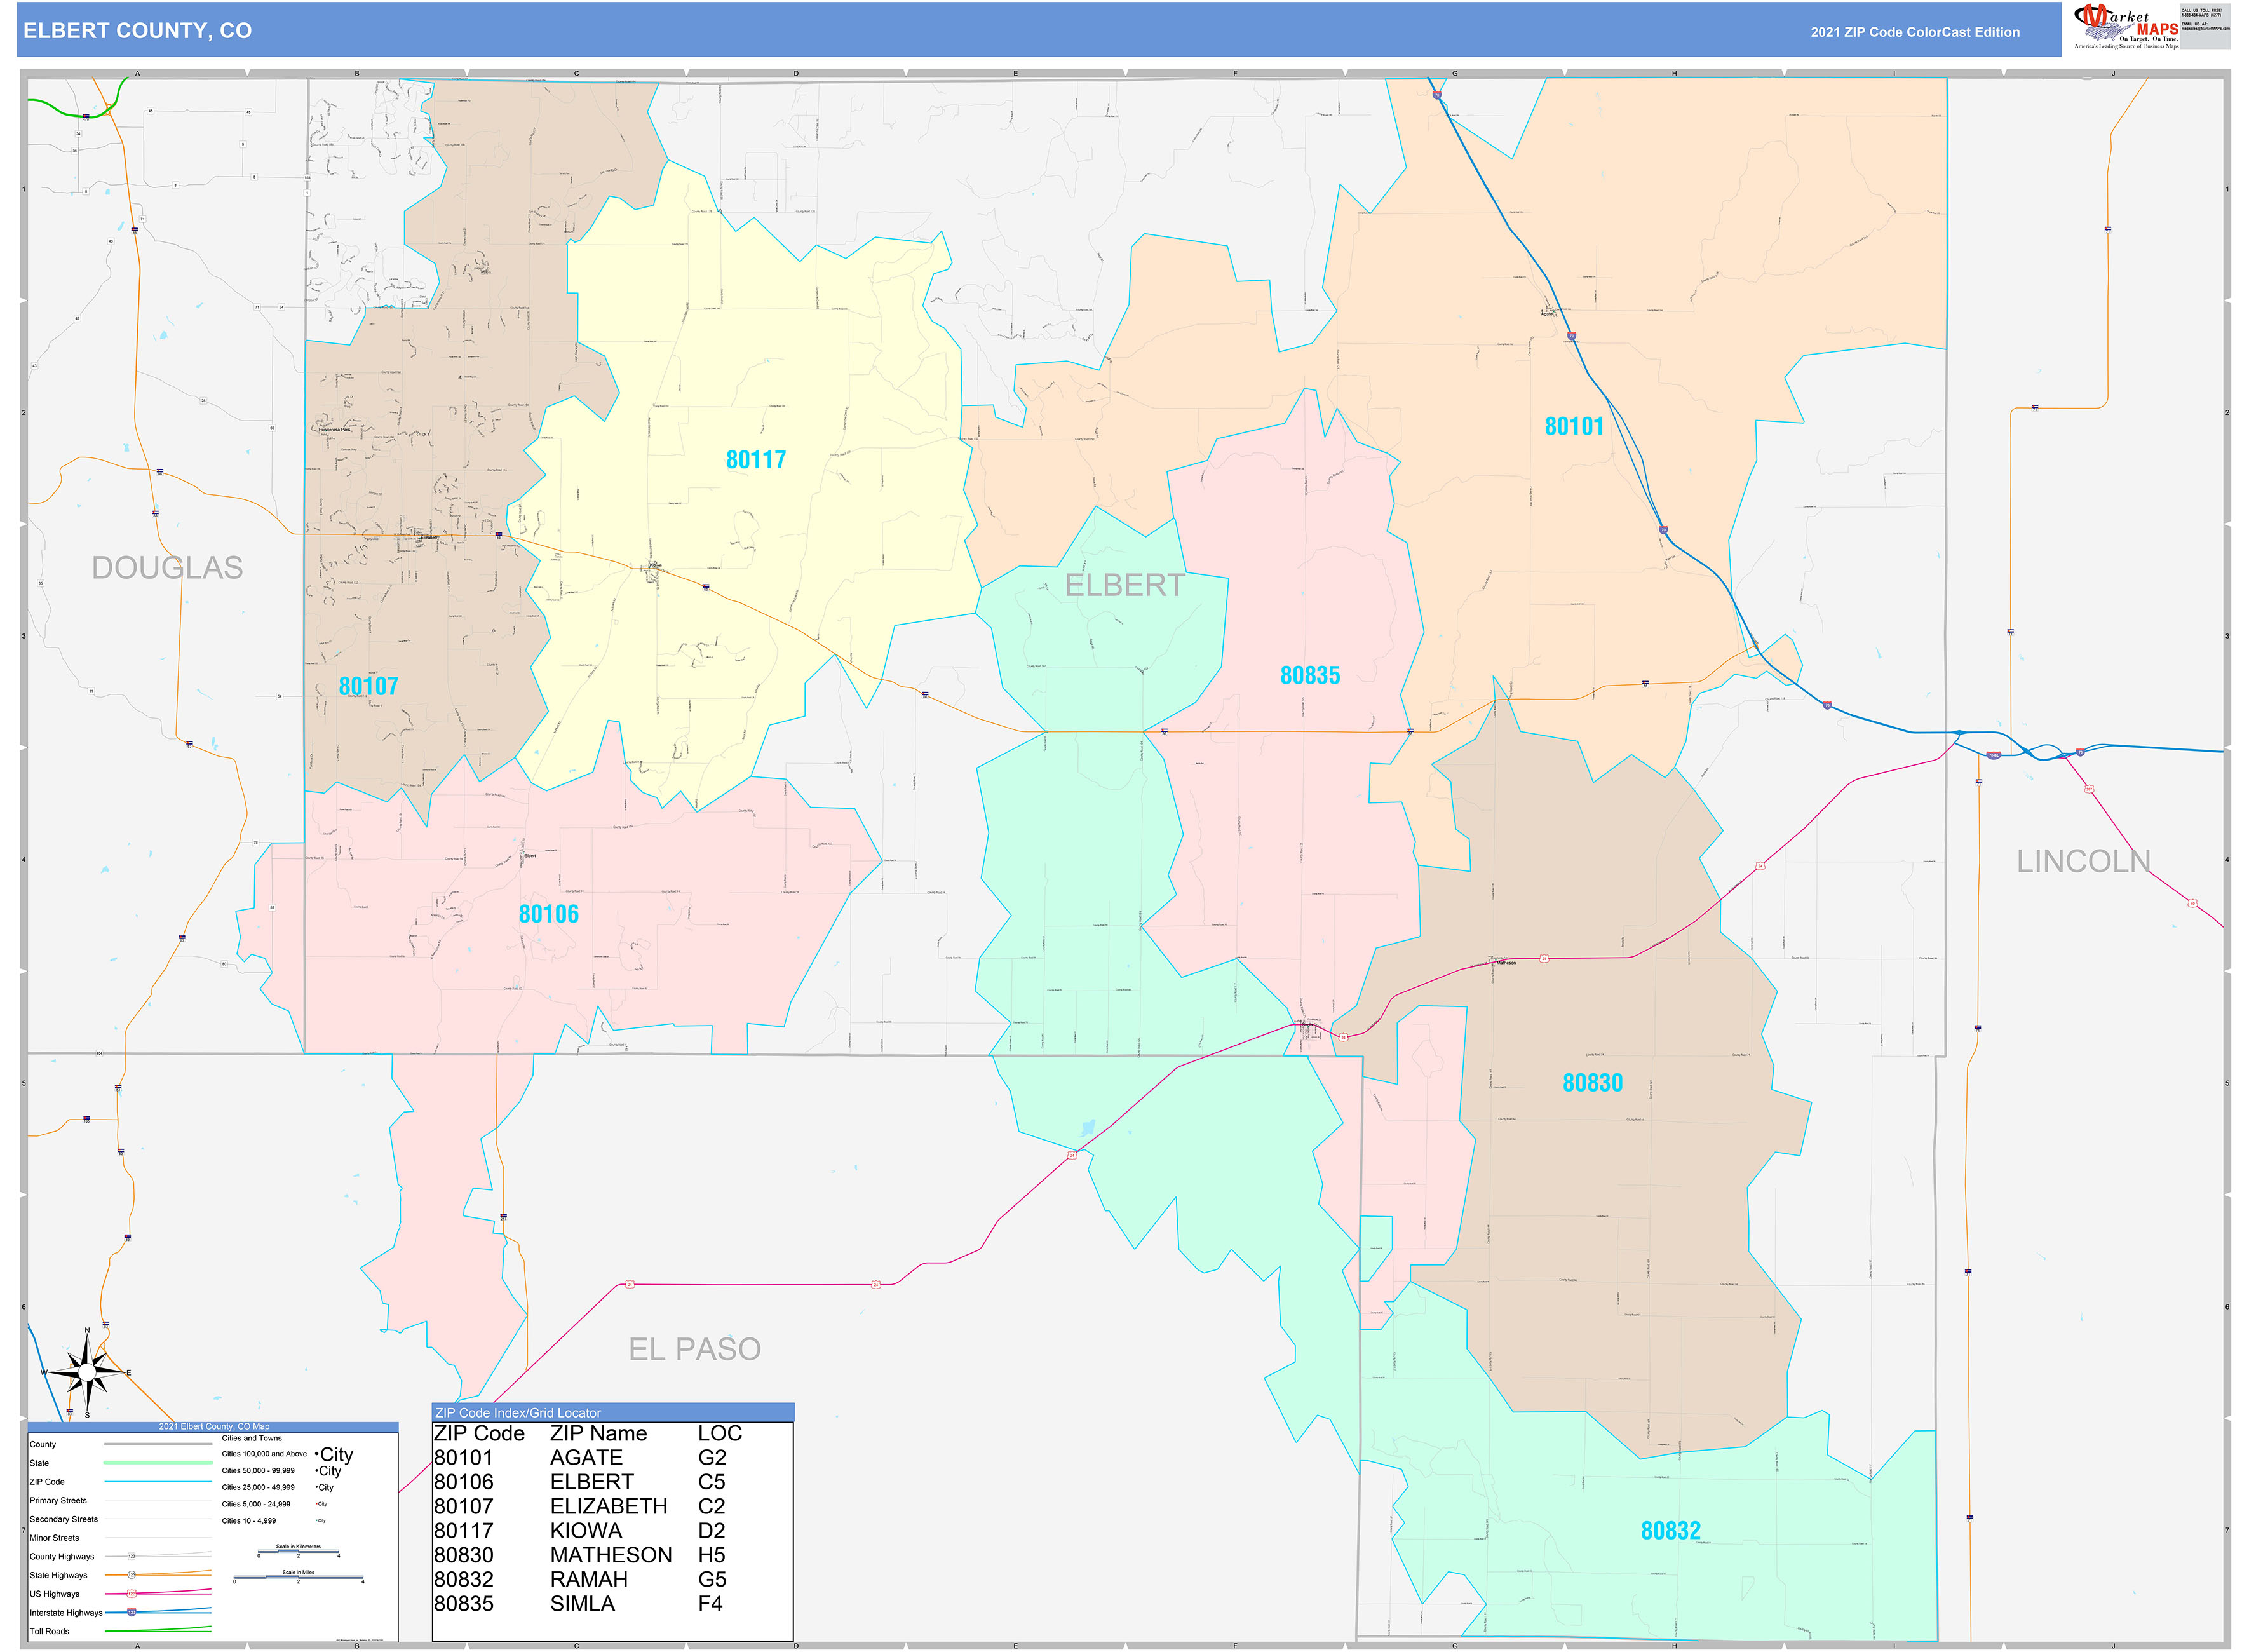
Task: Click the H5 location cell for MATHESON
Action: pyautogui.click(x=711, y=1555)
